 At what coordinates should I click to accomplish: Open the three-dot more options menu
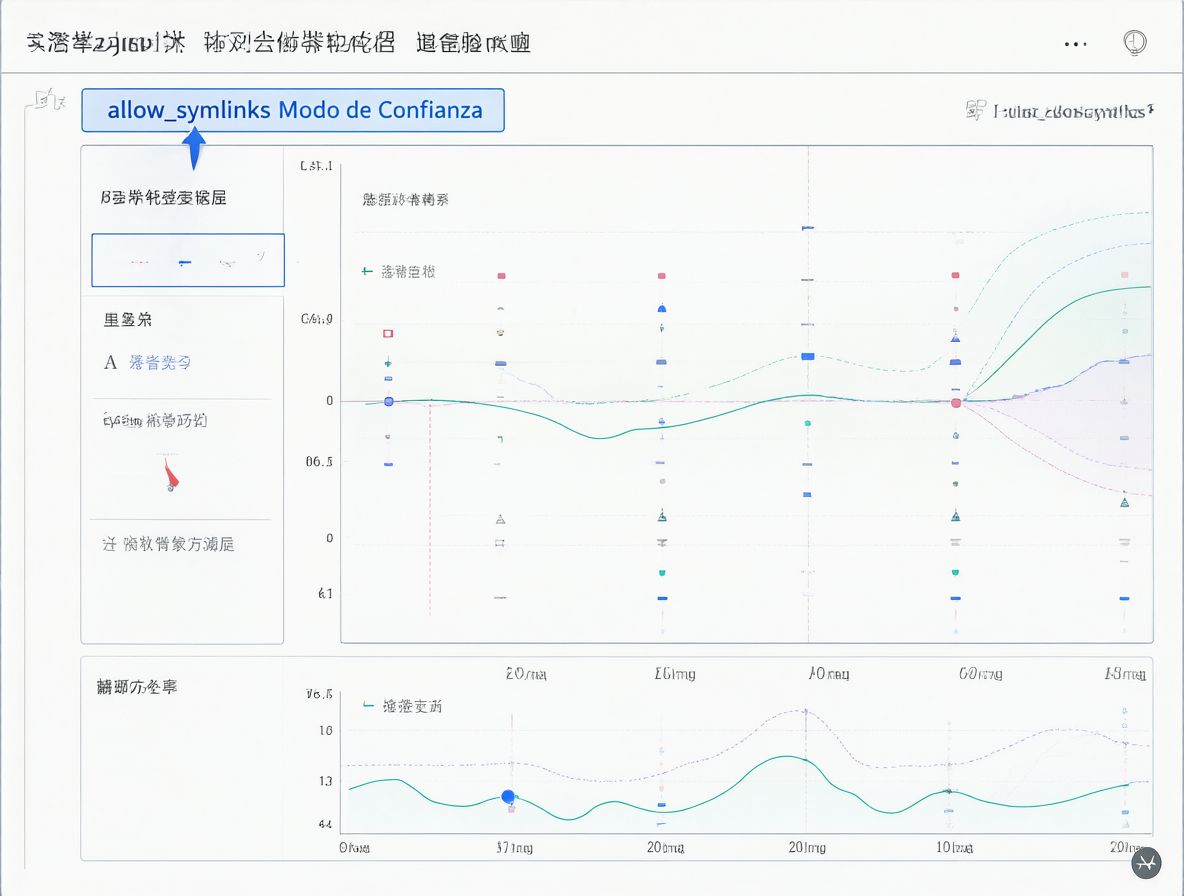[1075, 44]
